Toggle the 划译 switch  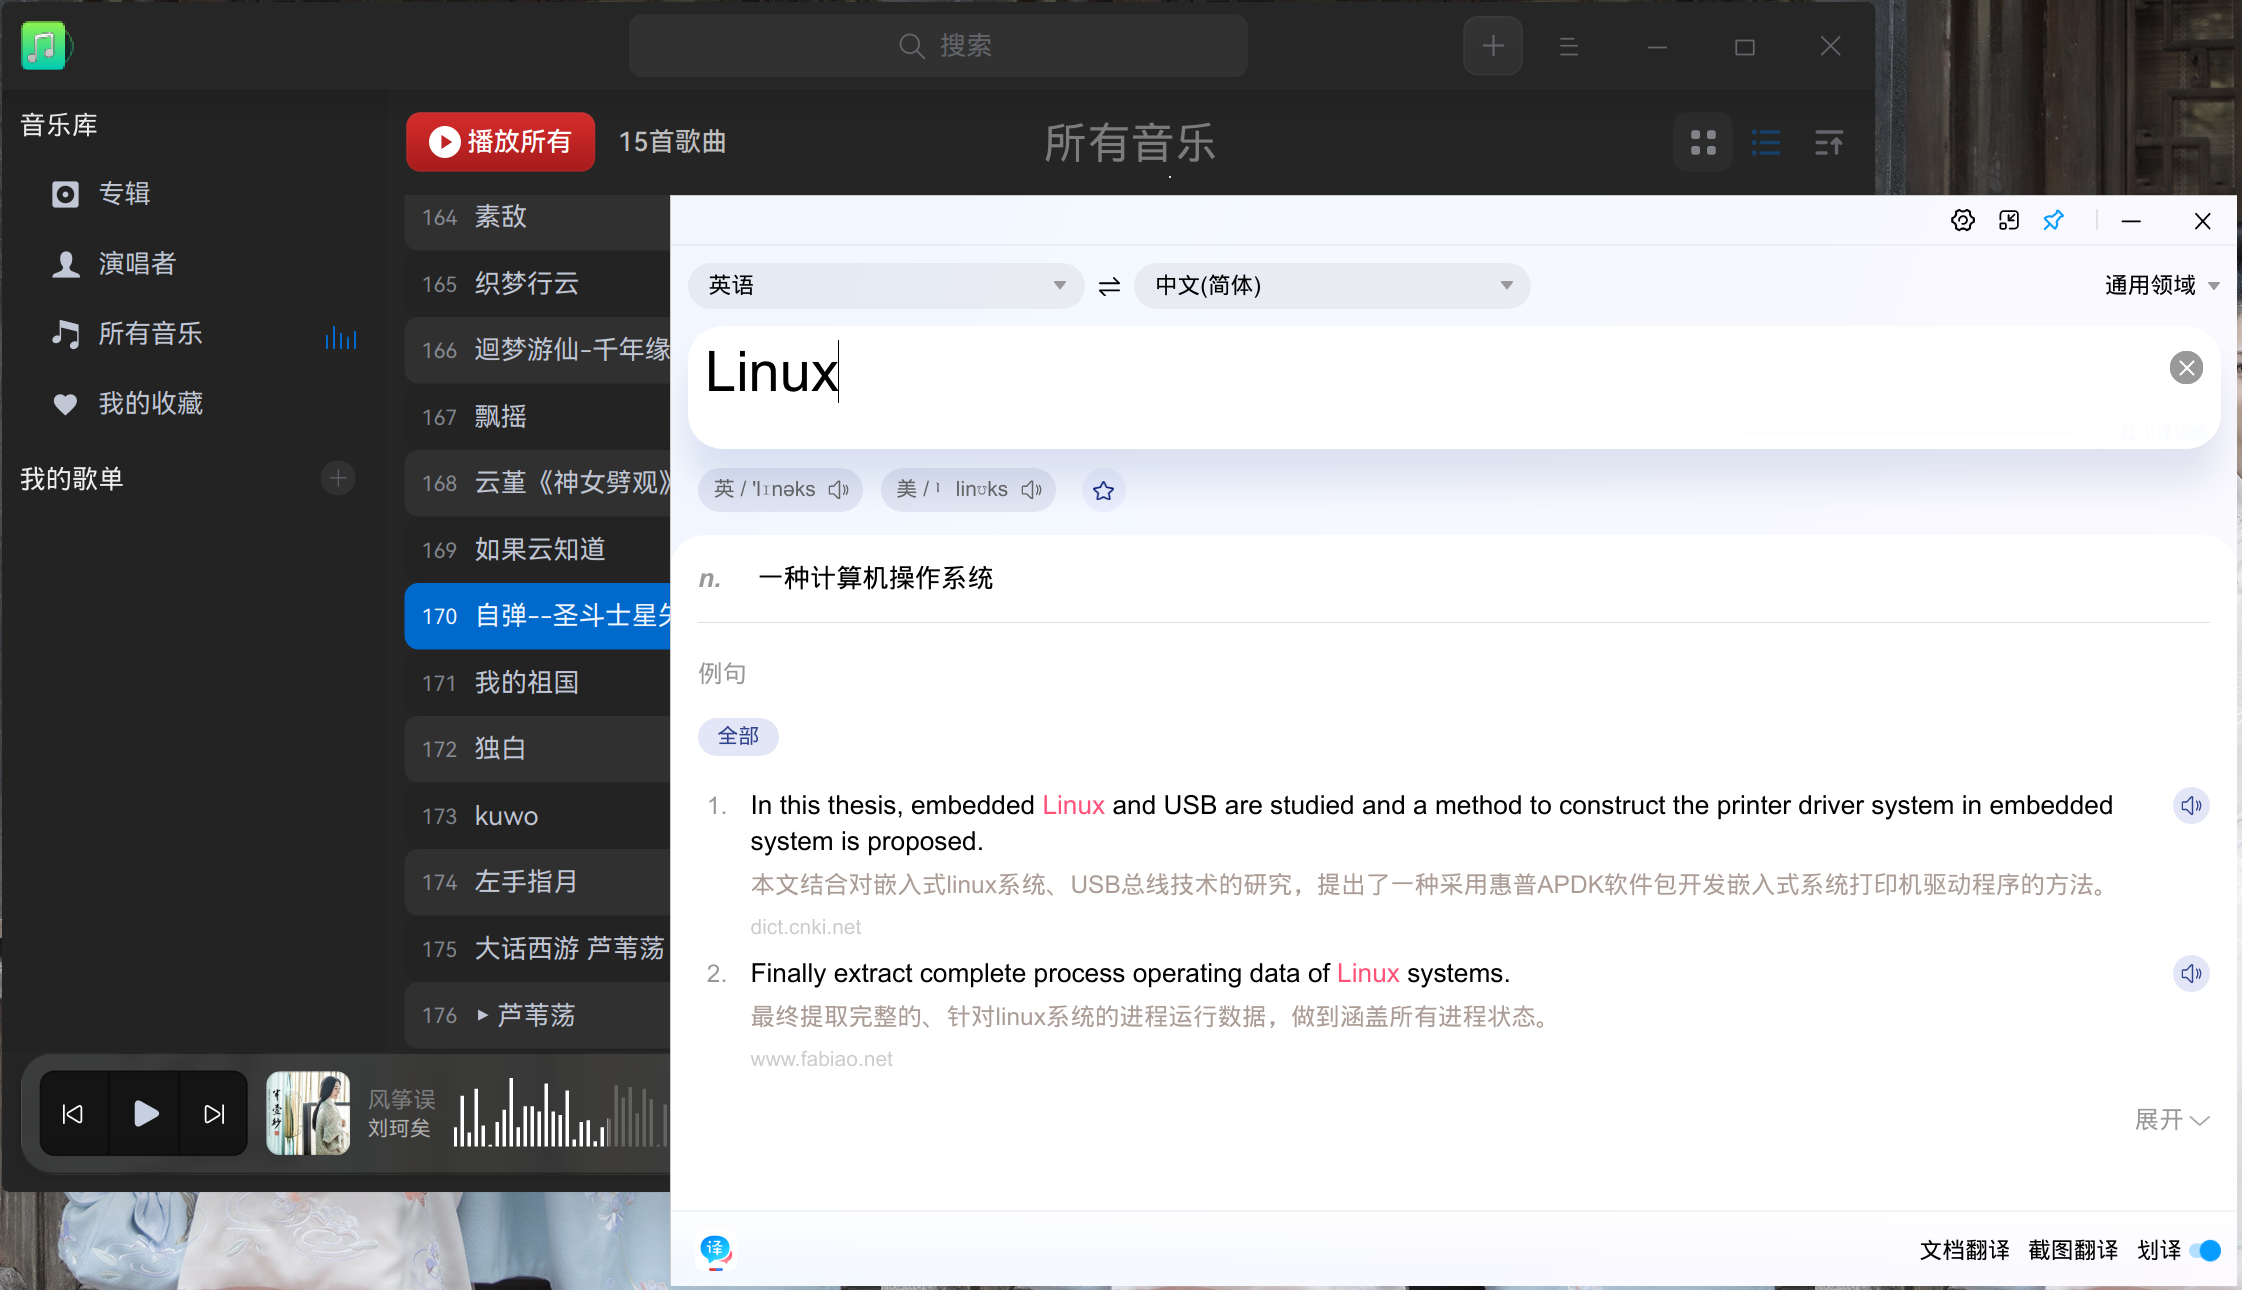[2204, 1251]
